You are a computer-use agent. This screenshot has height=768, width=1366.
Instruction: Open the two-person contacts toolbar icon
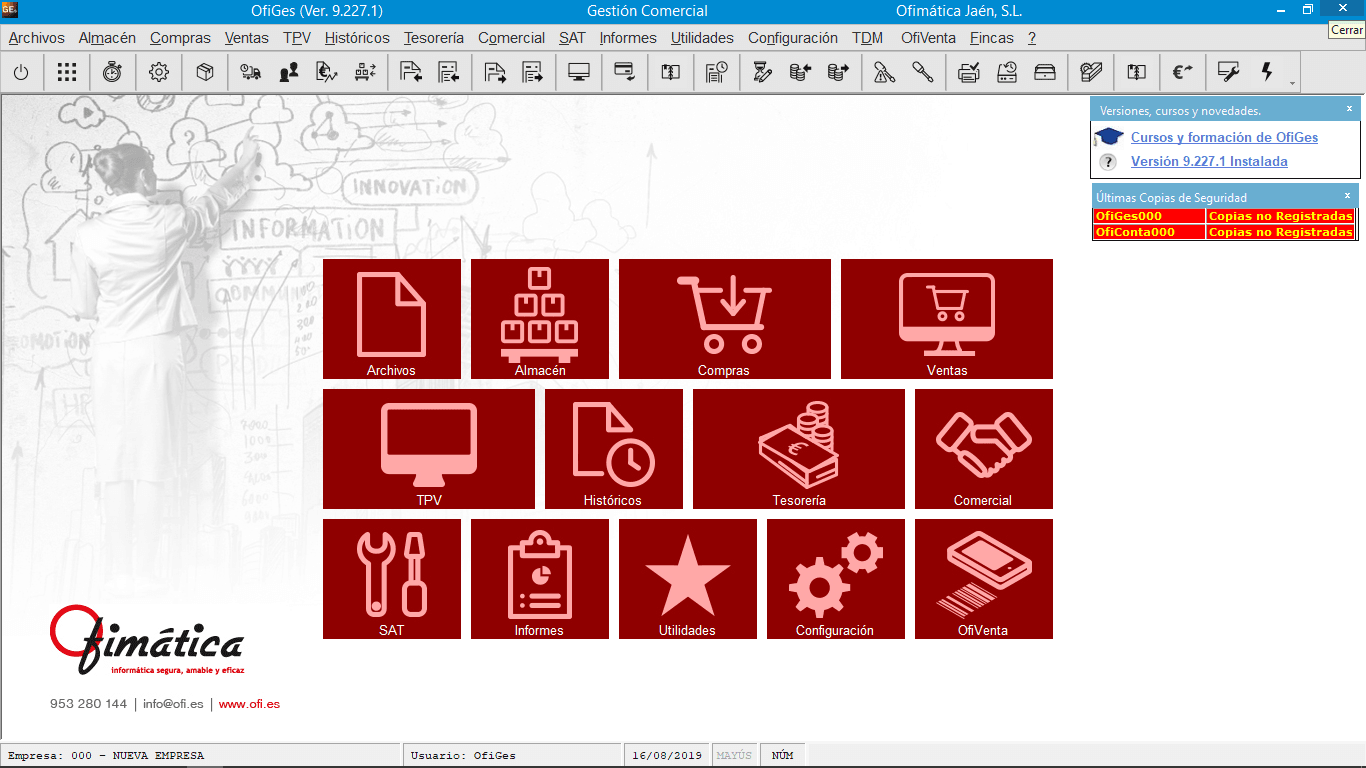289,72
